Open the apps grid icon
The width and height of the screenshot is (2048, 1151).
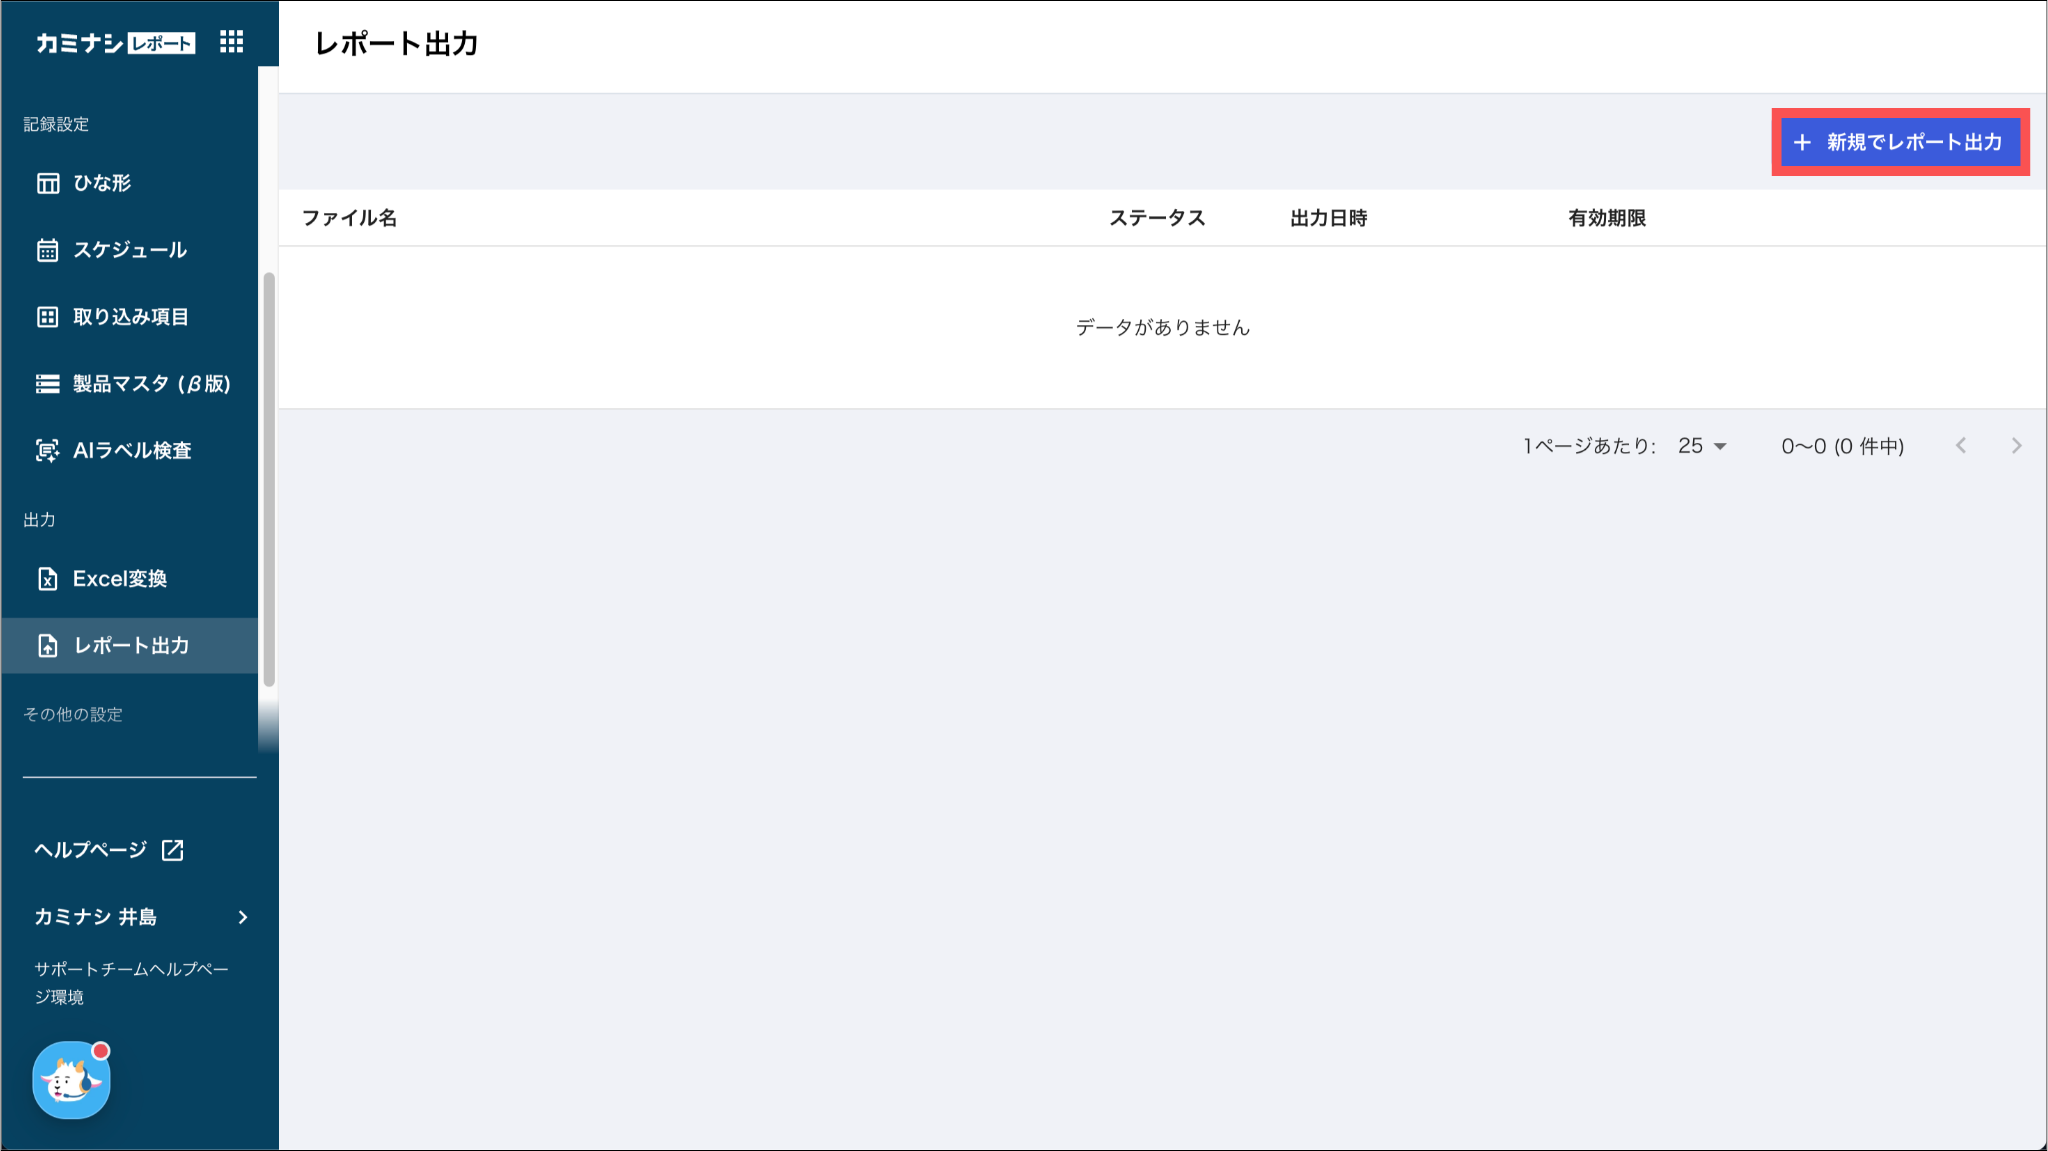pos(231,42)
